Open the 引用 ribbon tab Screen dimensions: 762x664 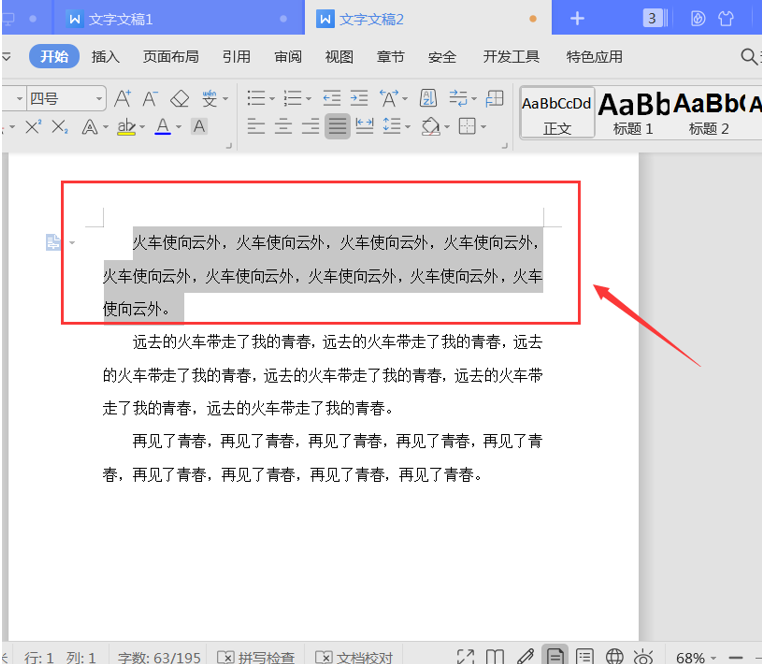tap(236, 56)
